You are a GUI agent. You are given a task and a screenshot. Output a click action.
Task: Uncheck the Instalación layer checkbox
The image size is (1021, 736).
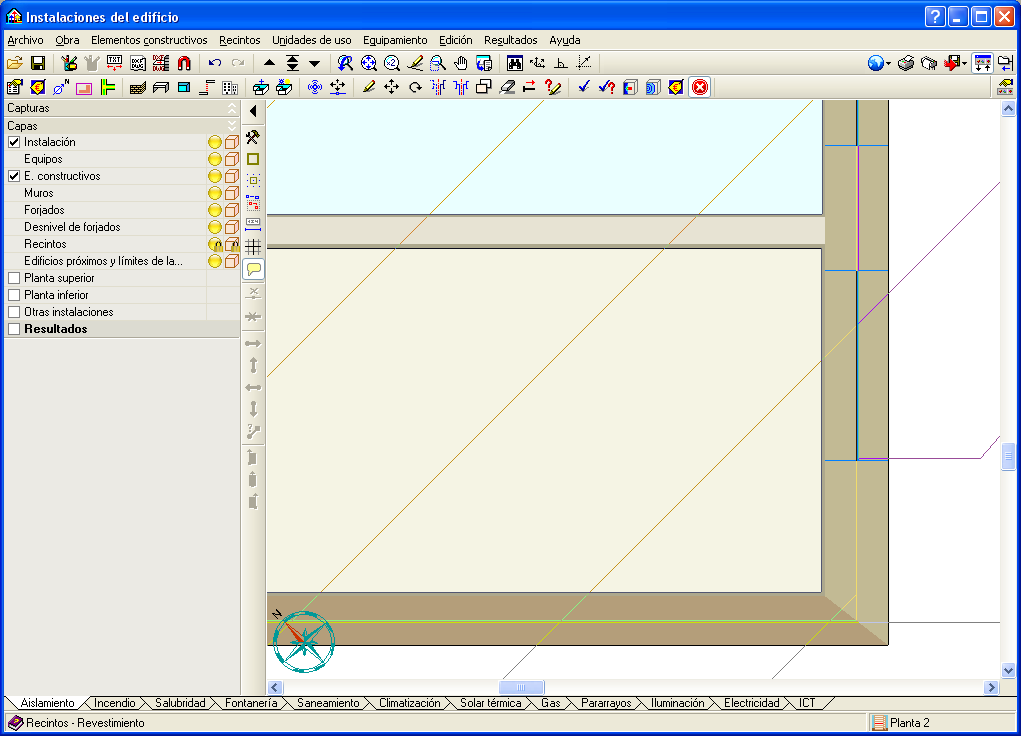(x=14, y=142)
